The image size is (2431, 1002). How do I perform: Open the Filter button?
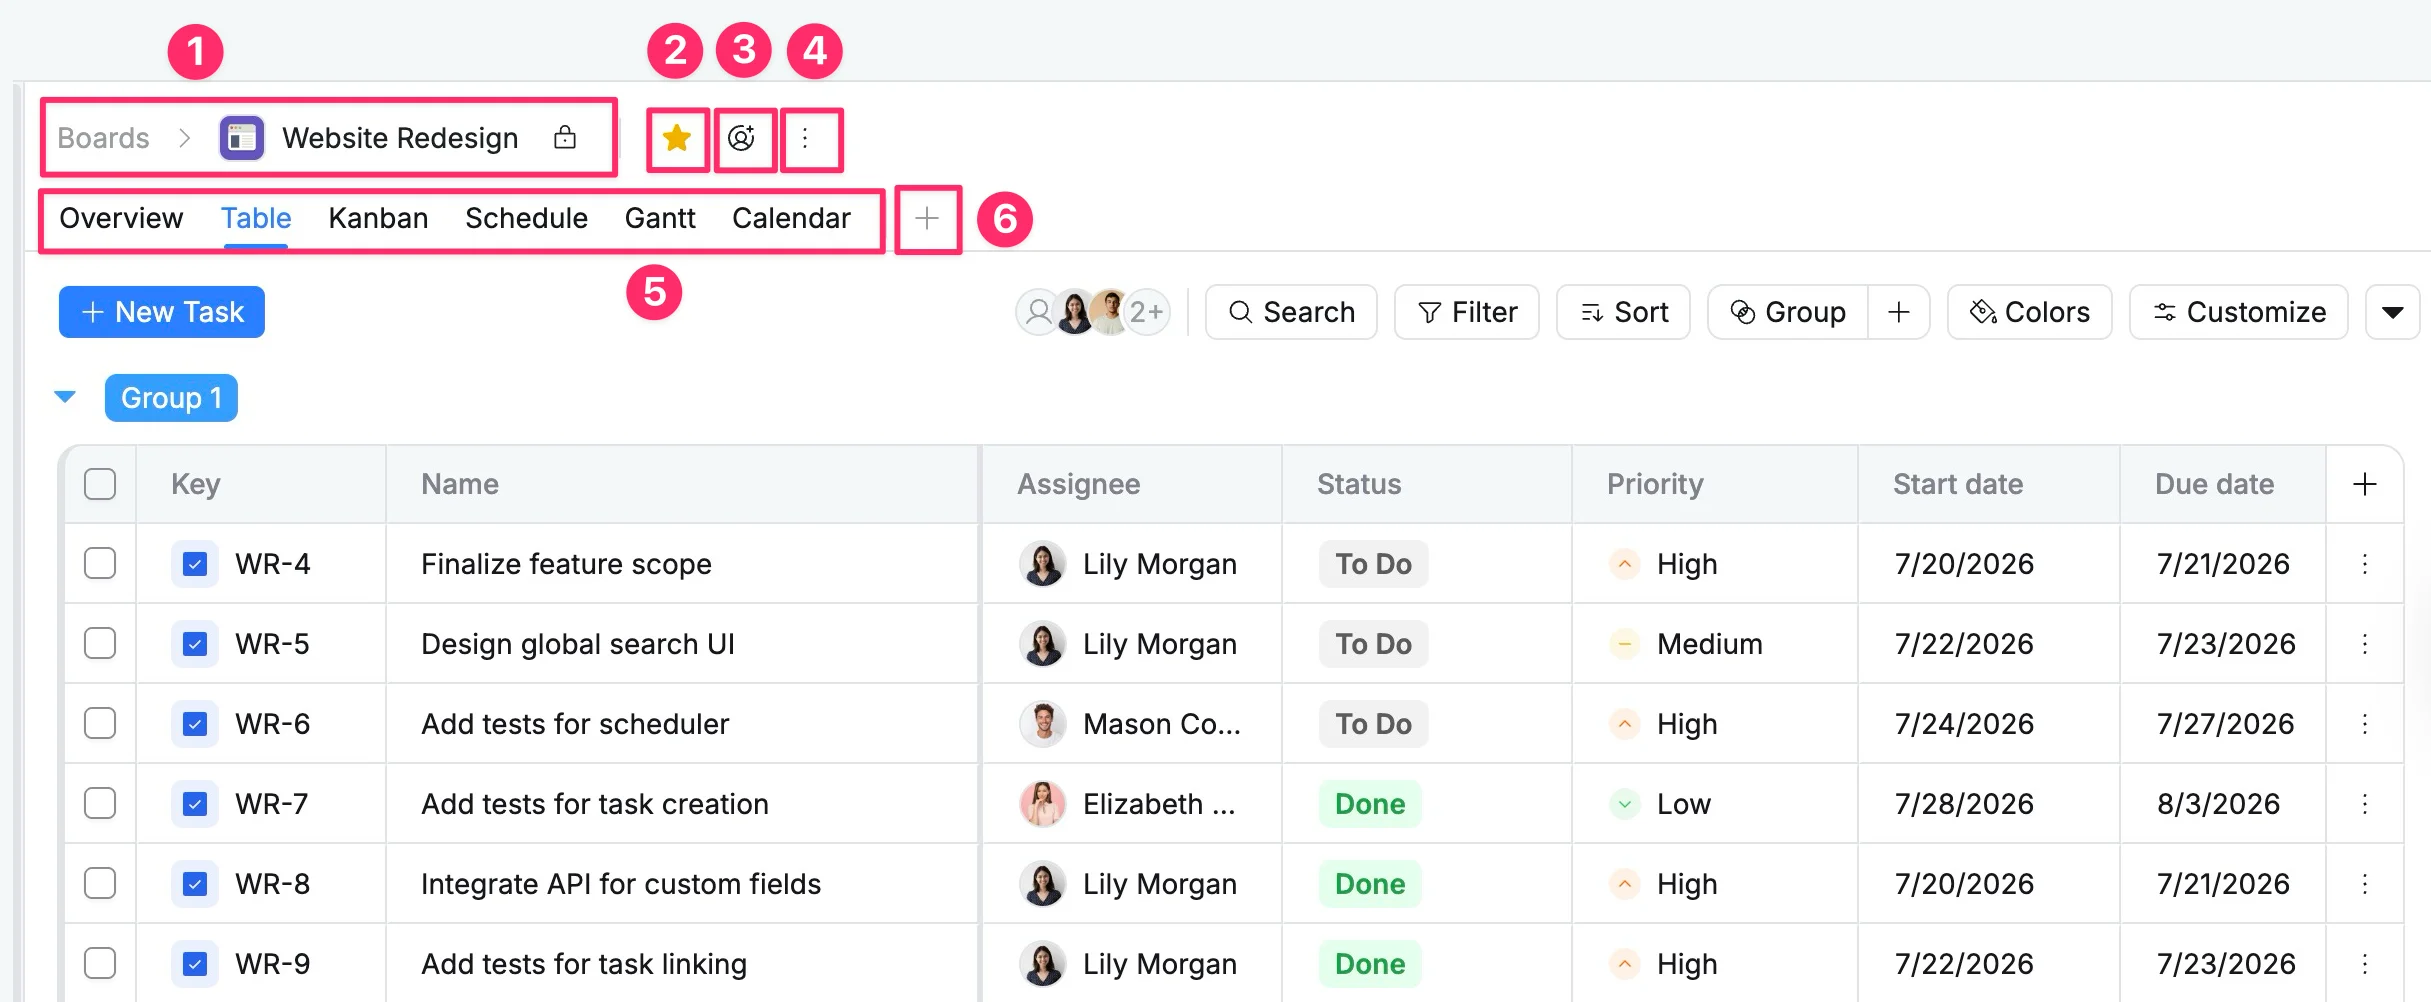1467,312
